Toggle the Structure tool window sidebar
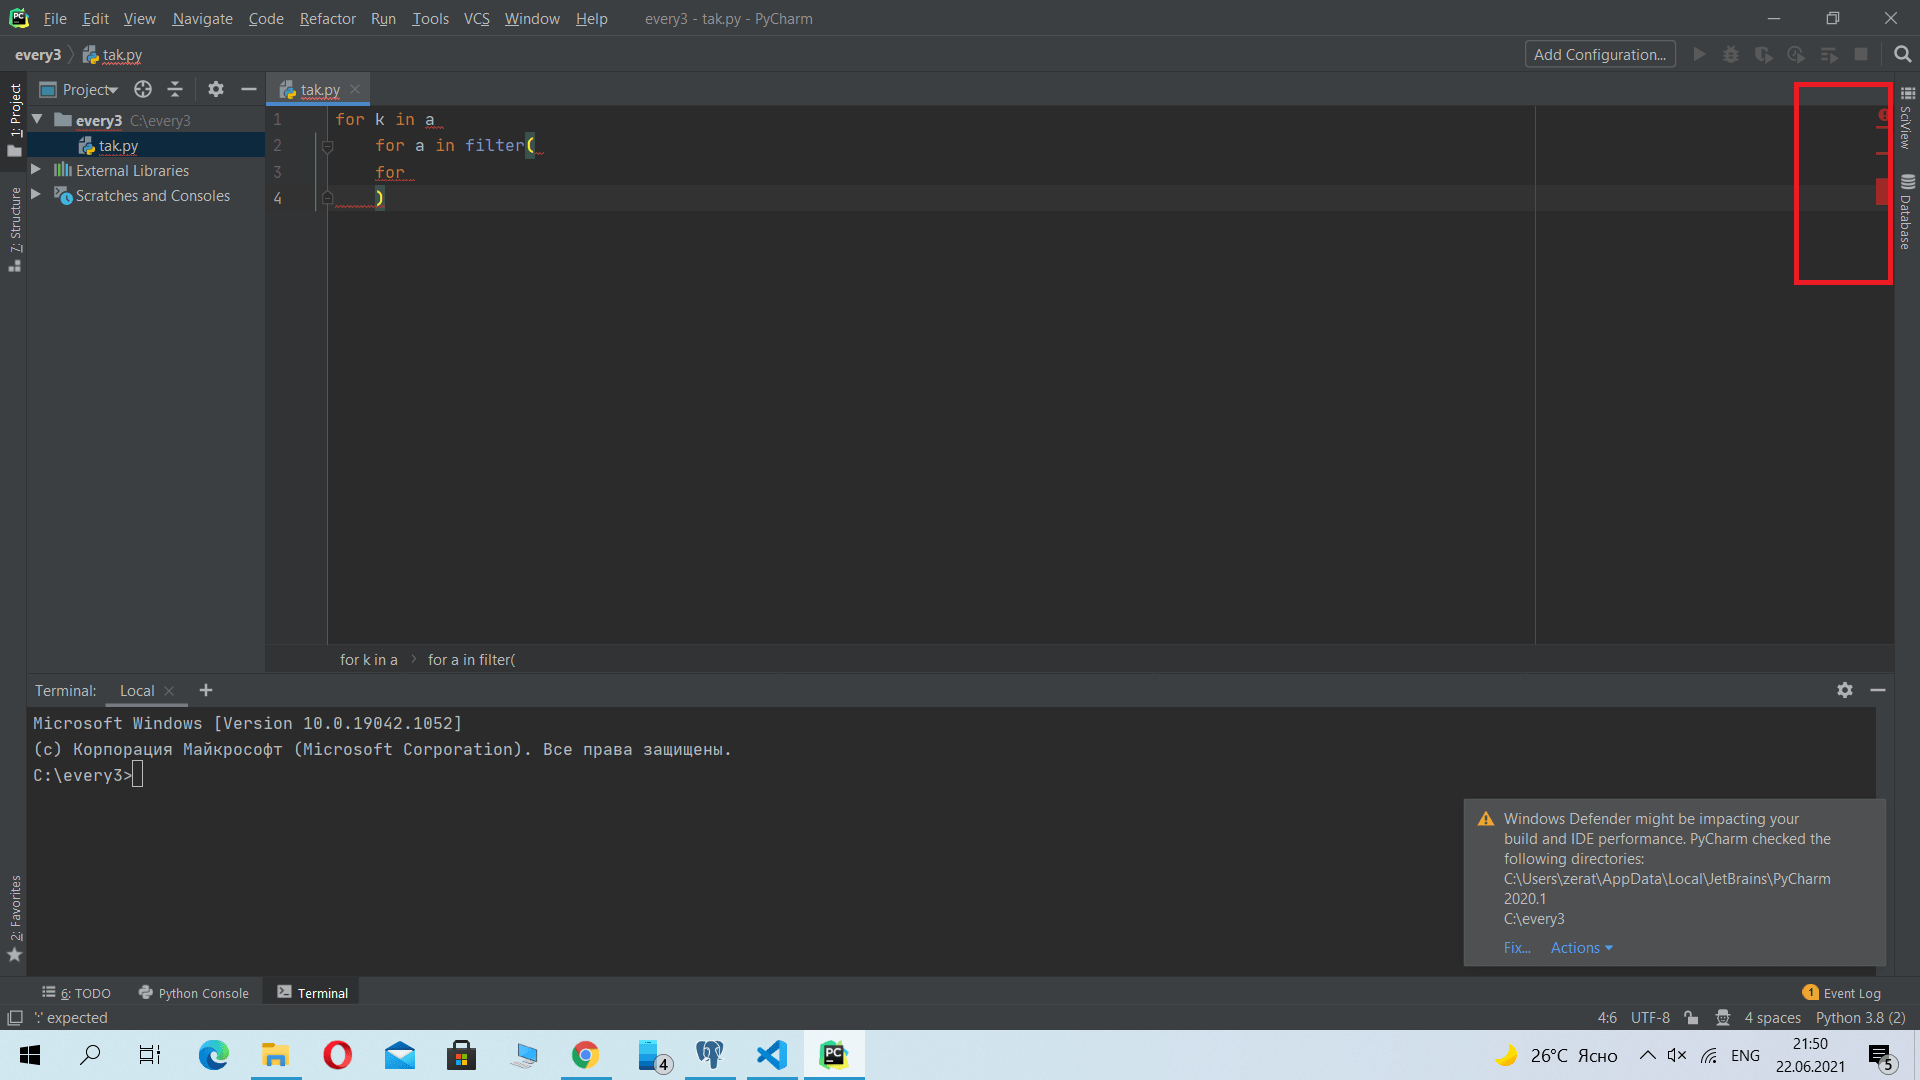Image resolution: width=1920 pixels, height=1080 pixels. [x=15, y=228]
